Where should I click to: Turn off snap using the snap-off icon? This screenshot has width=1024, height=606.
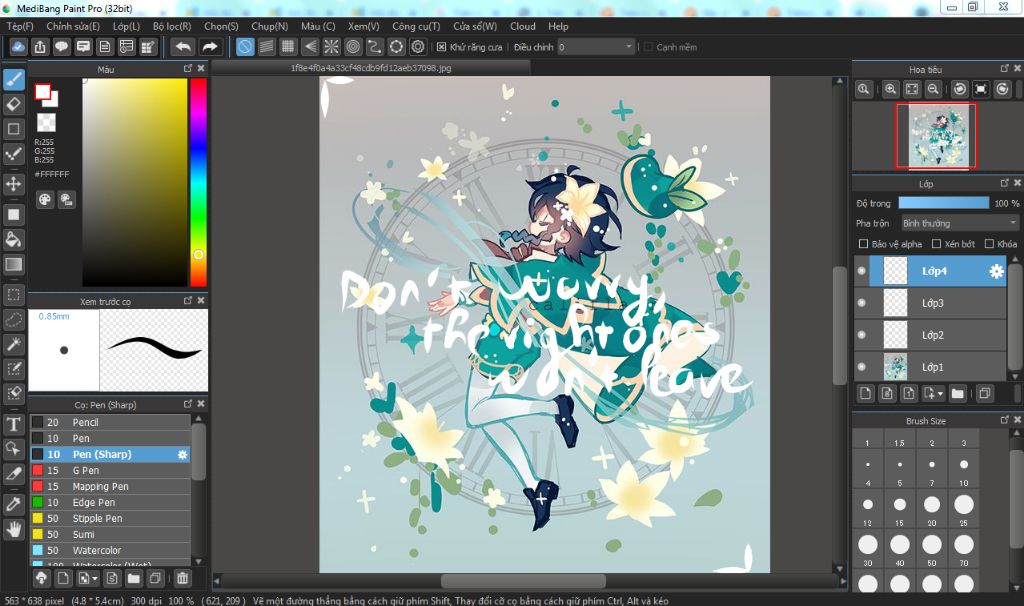pyautogui.click(x=245, y=47)
